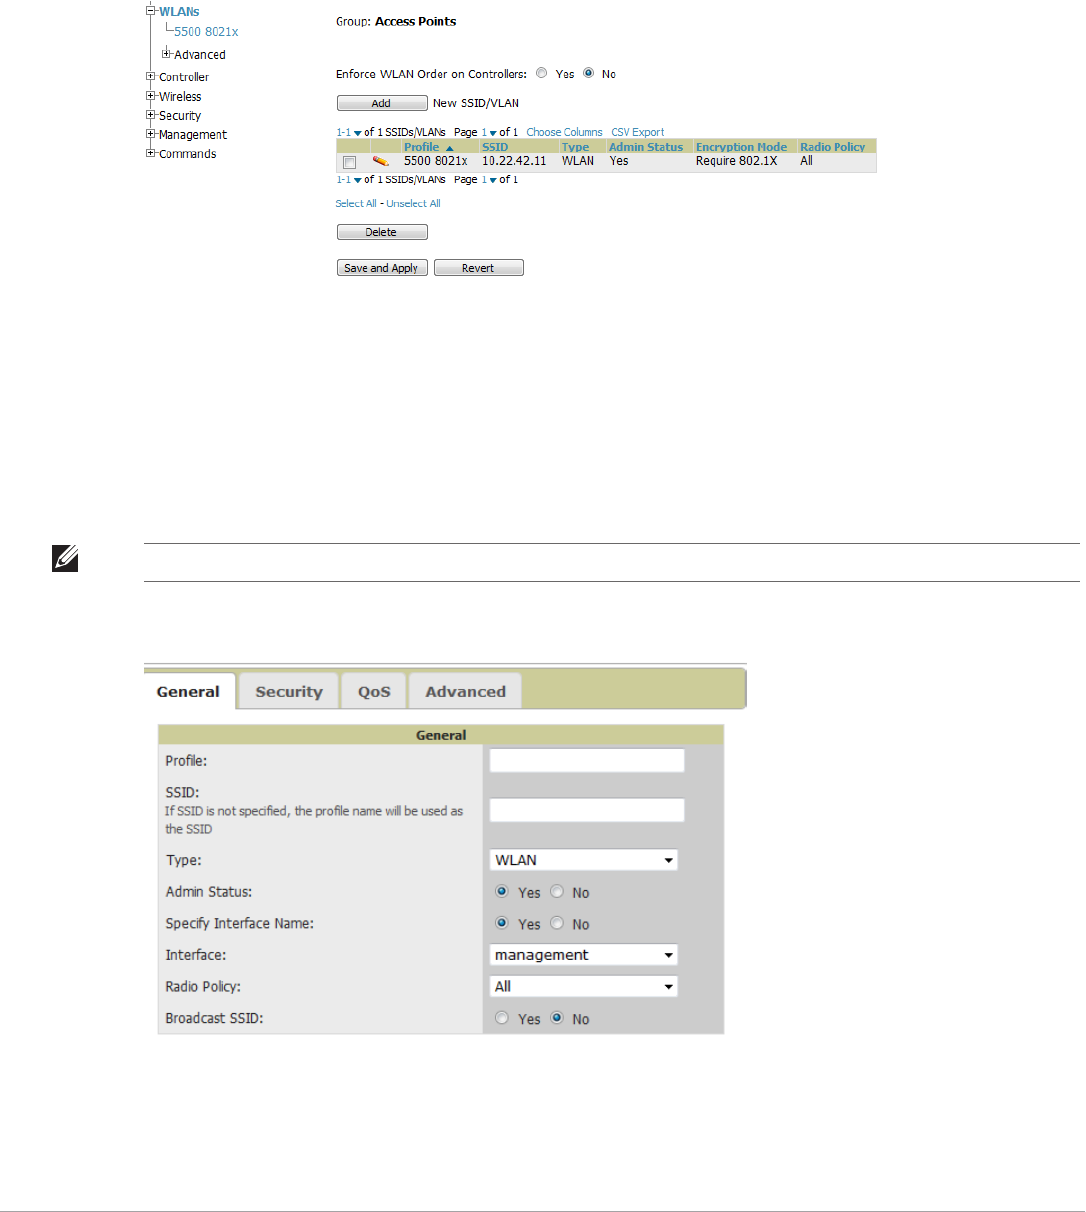
Task: Open the bottom 1-1 range dropdown below table
Action: click(x=349, y=180)
